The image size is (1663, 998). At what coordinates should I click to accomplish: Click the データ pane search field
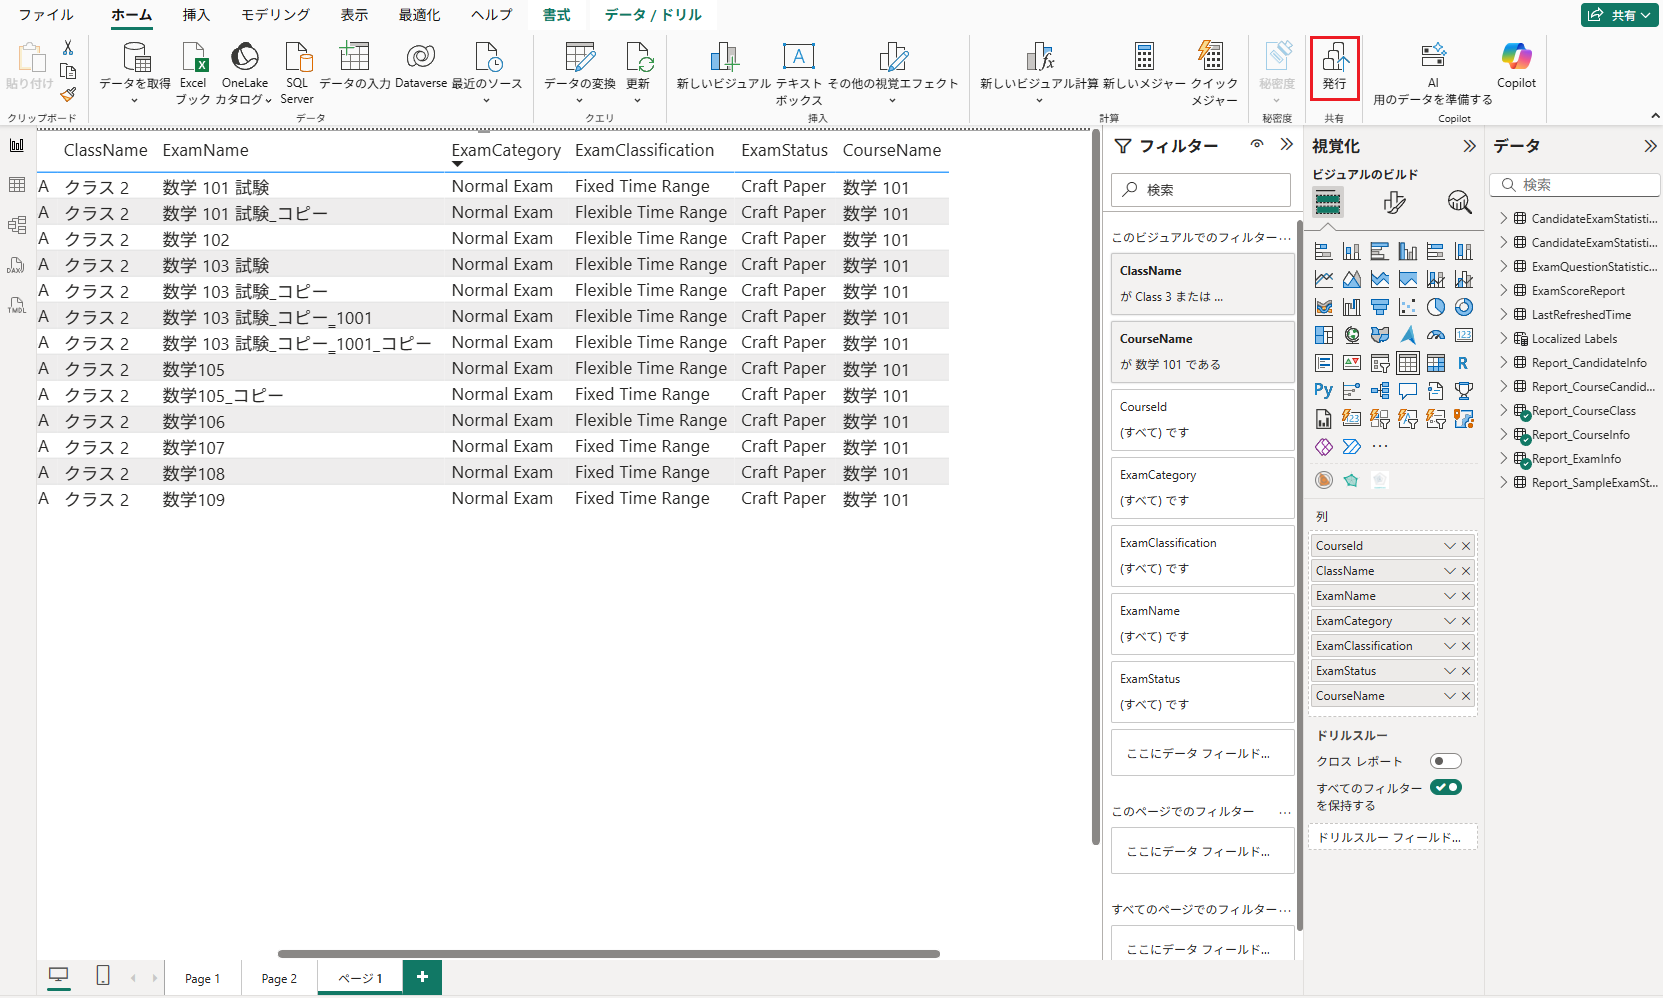click(x=1575, y=185)
